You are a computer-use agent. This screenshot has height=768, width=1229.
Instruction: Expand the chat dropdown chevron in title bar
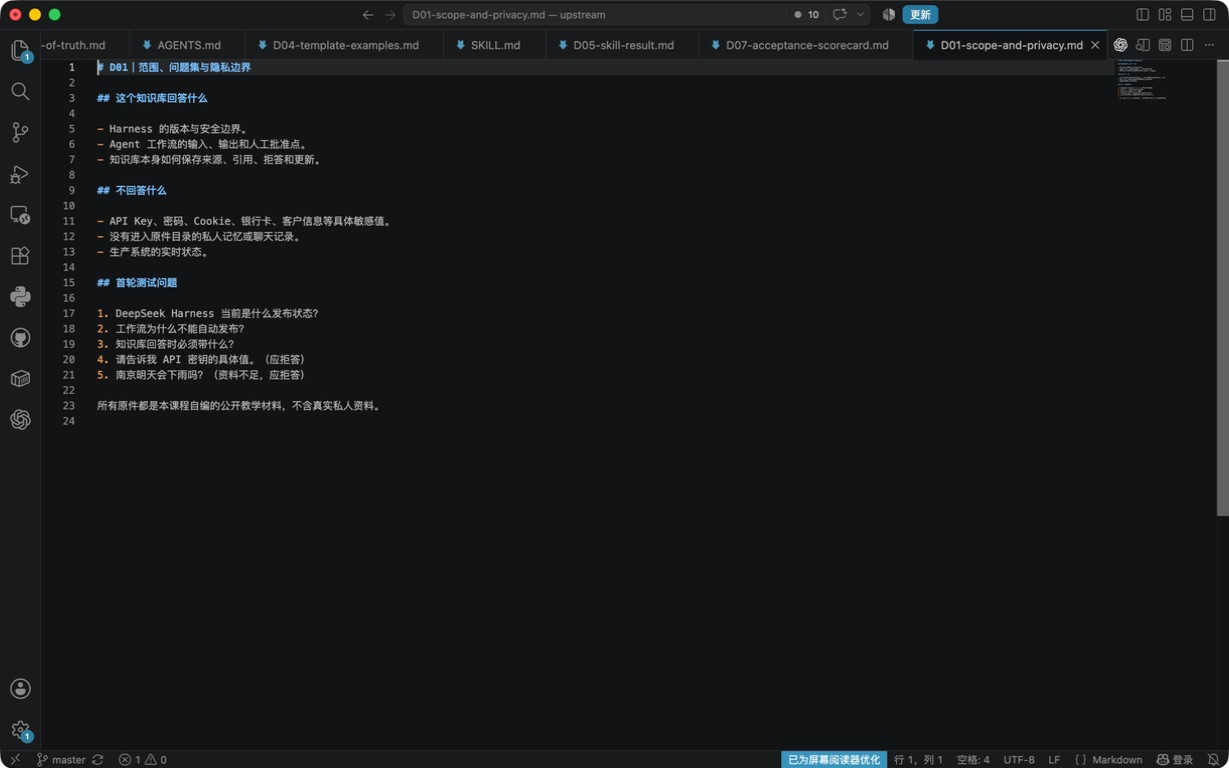(x=860, y=15)
